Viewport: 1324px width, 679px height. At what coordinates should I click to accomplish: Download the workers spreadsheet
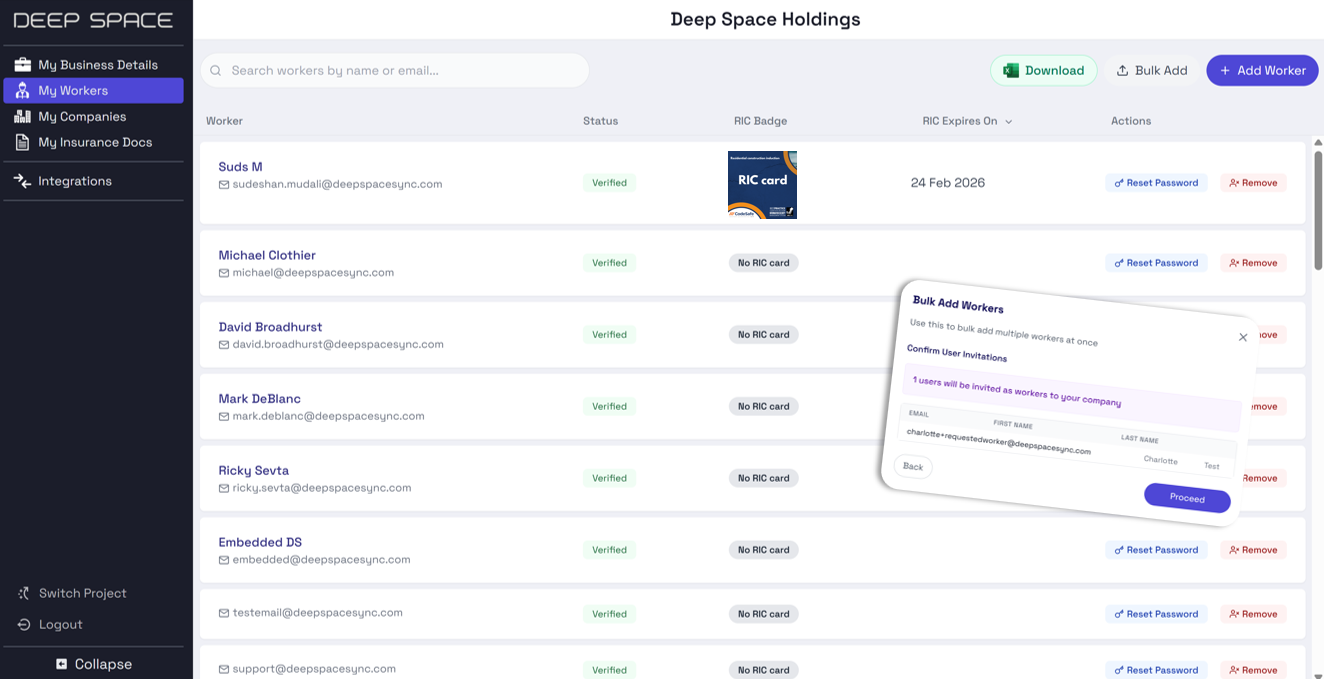(1044, 71)
